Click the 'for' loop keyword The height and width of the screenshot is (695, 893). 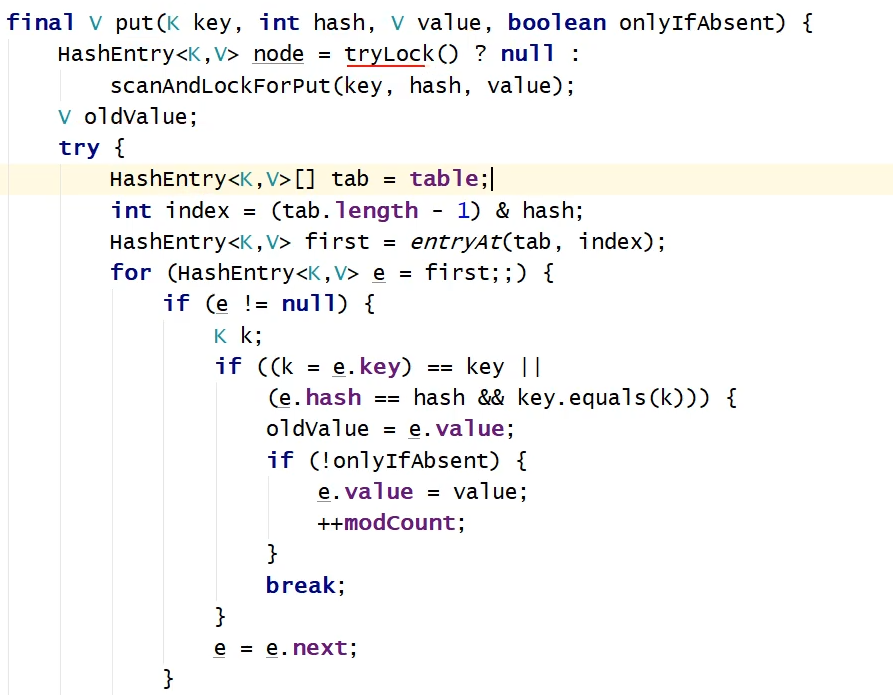[x=131, y=273]
